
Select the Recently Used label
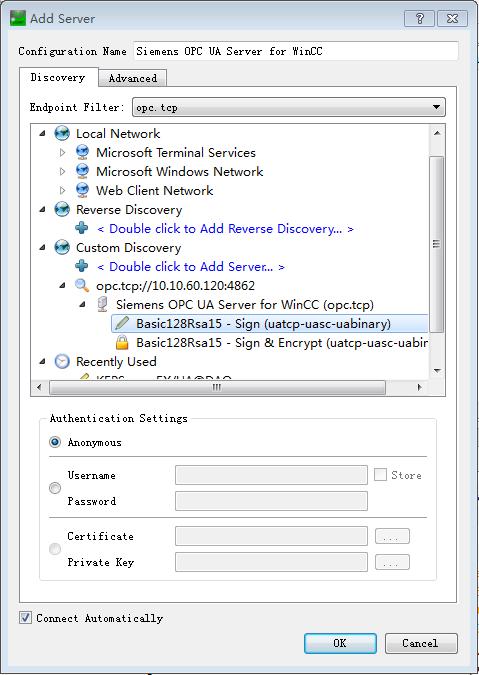[116, 362]
